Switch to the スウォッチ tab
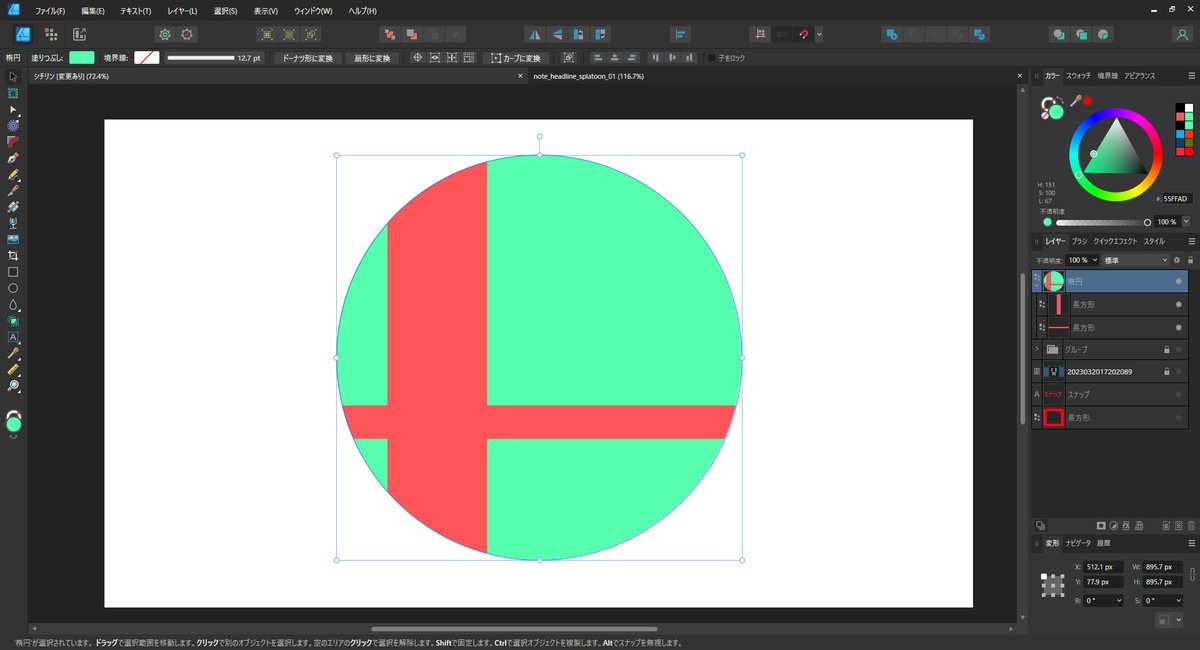Image resolution: width=1200 pixels, height=650 pixels. (x=1078, y=76)
